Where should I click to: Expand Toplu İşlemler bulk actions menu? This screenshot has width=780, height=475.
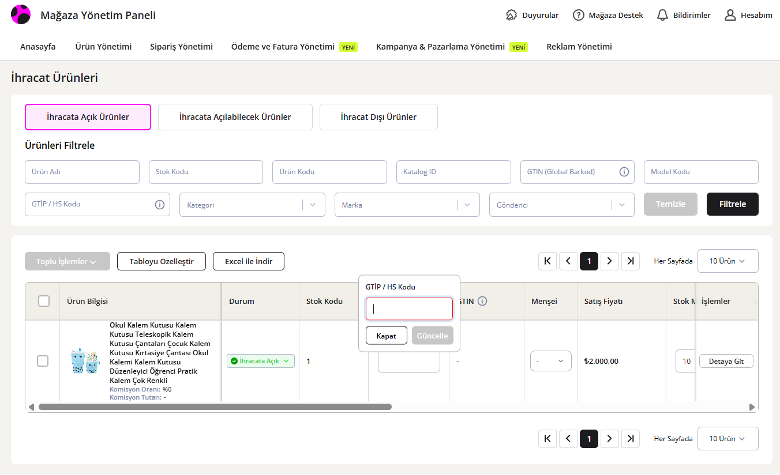pos(67,262)
